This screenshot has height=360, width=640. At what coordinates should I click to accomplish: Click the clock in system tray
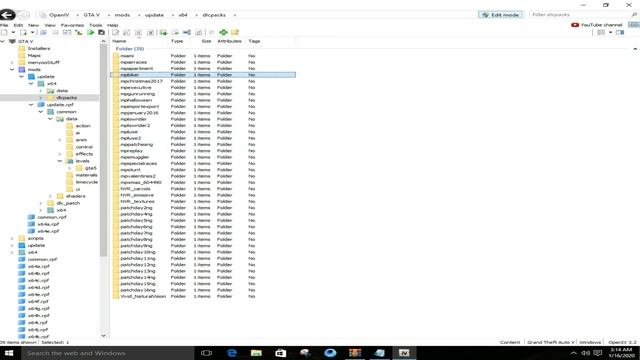pyautogui.click(x=621, y=353)
